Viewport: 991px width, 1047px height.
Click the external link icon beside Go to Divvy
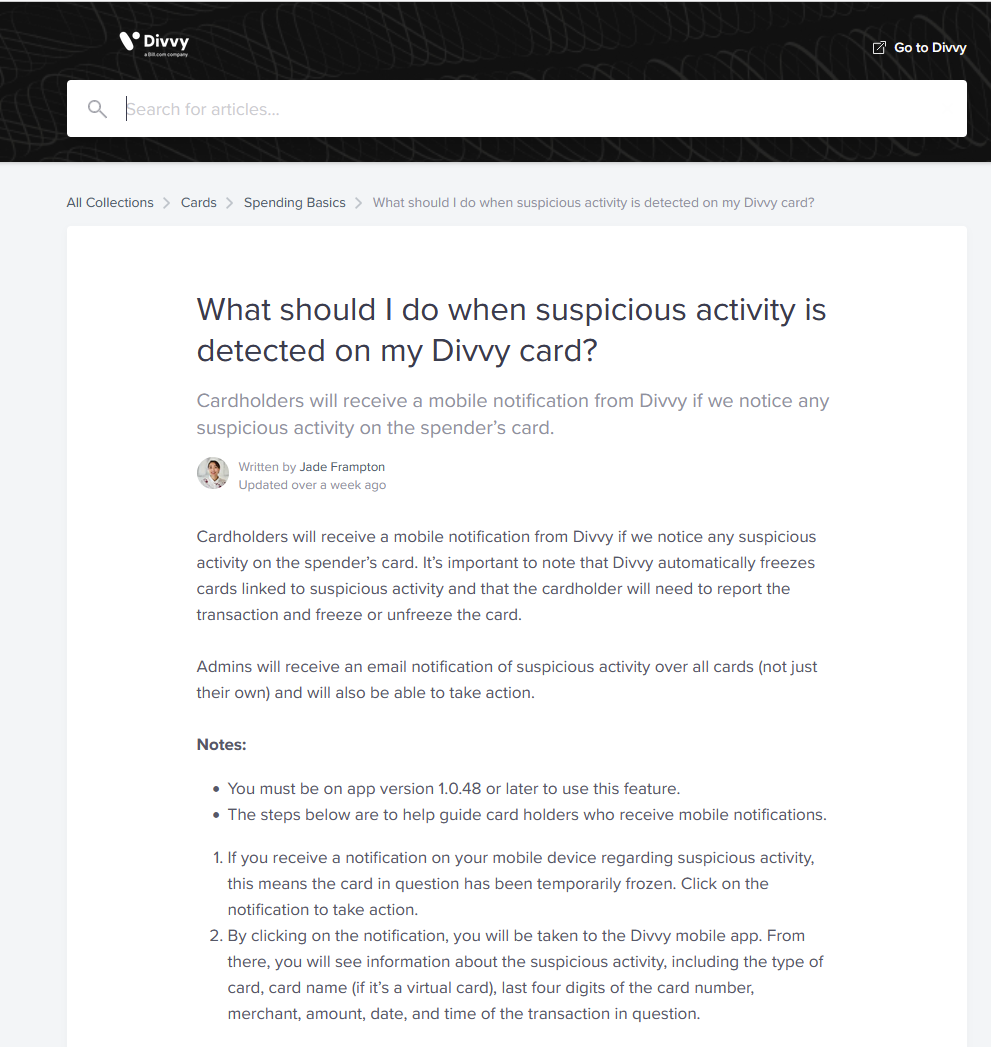click(879, 48)
